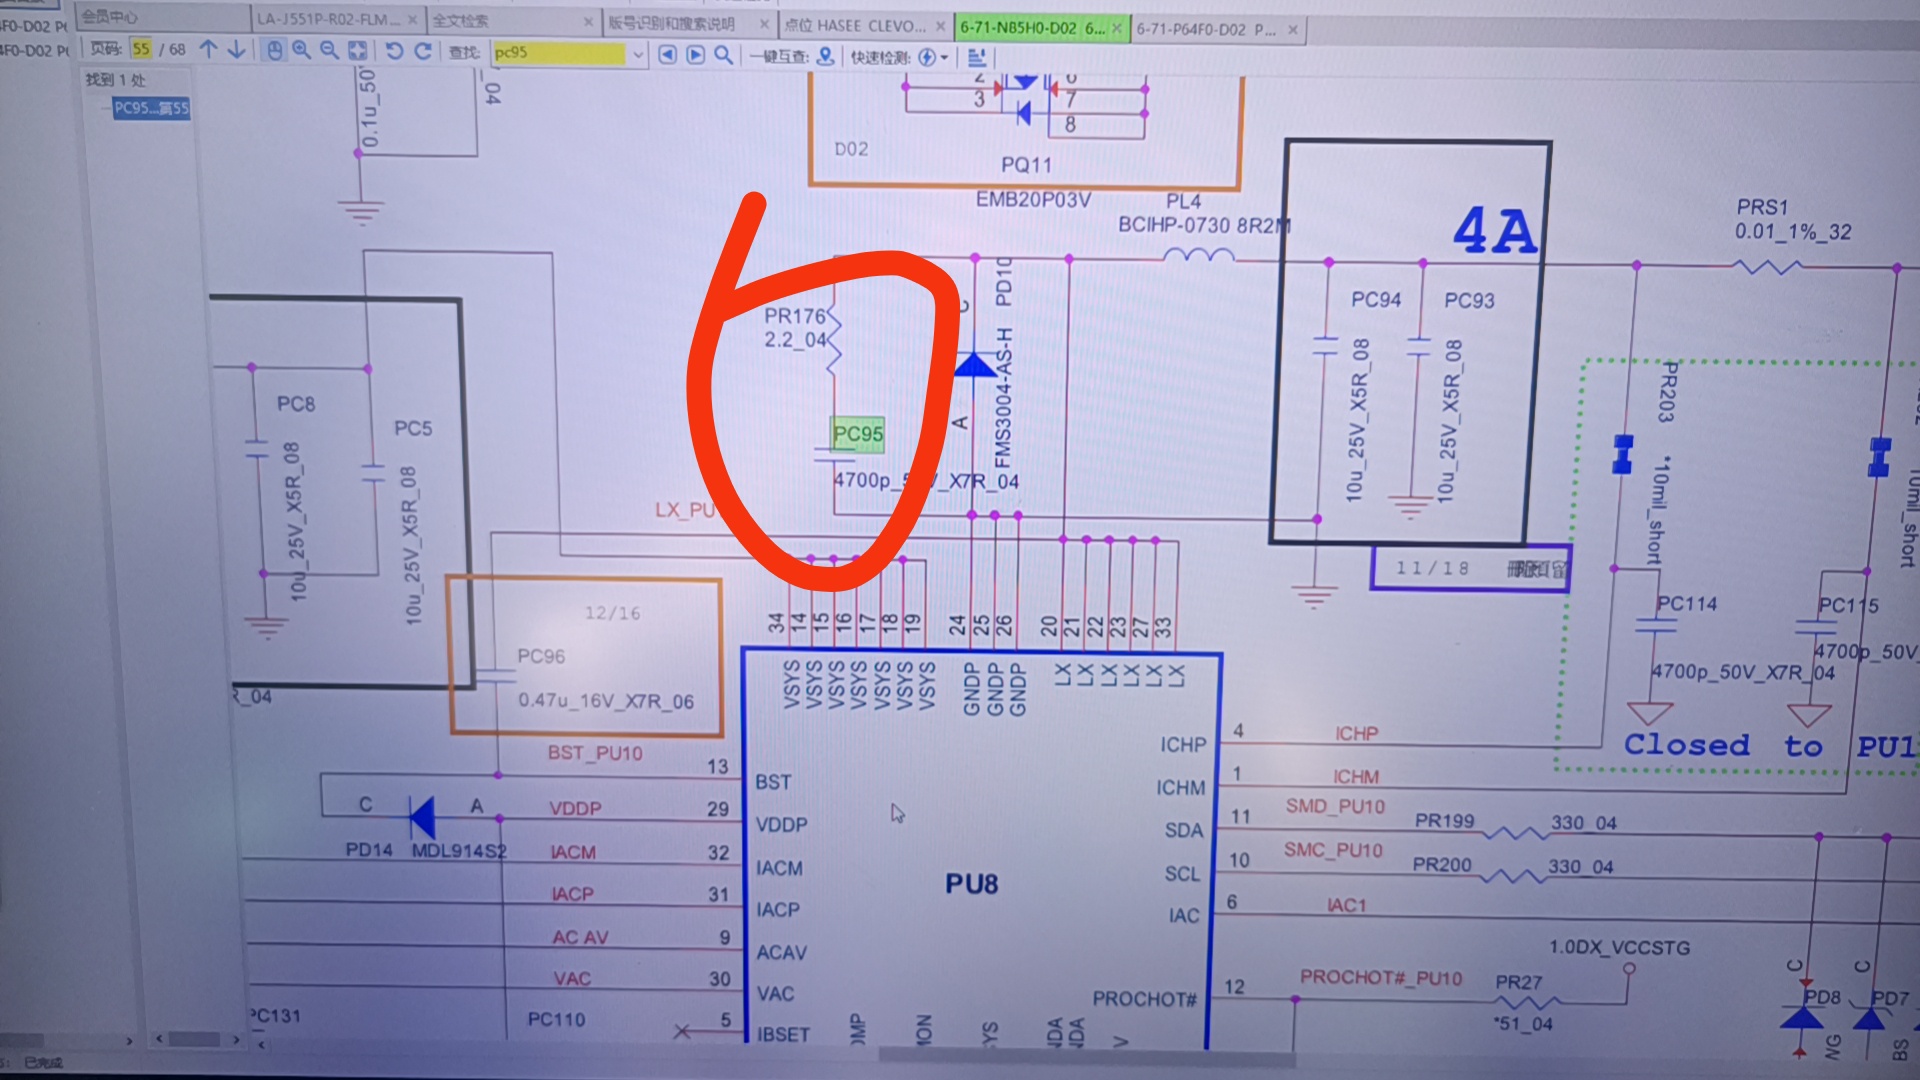Select the PC95 search result entry
This screenshot has height=1080, width=1920.
tap(151, 108)
